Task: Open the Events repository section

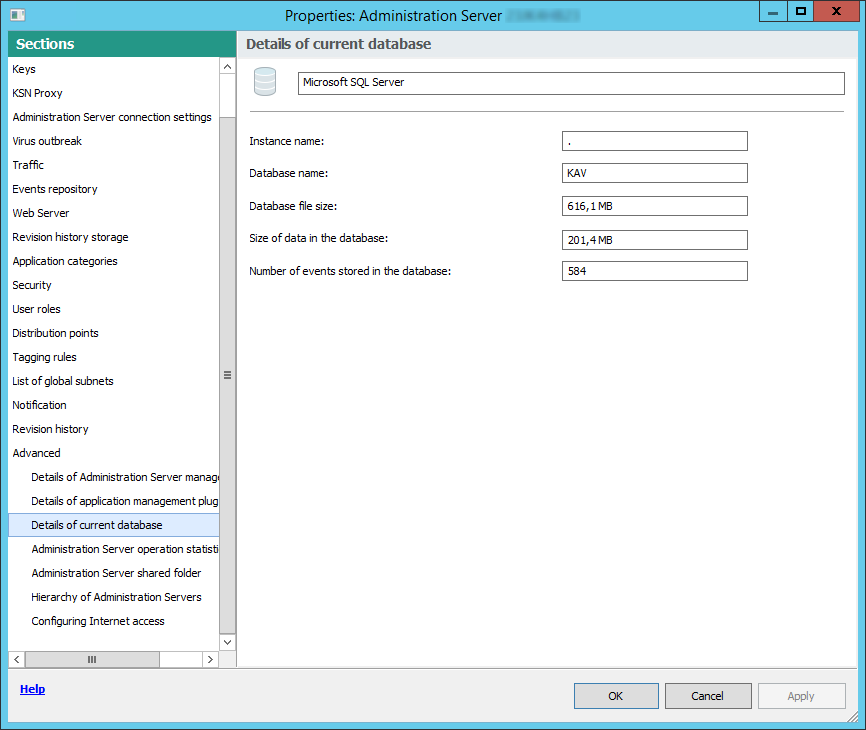Action: pyautogui.click(x=54, y=188)
